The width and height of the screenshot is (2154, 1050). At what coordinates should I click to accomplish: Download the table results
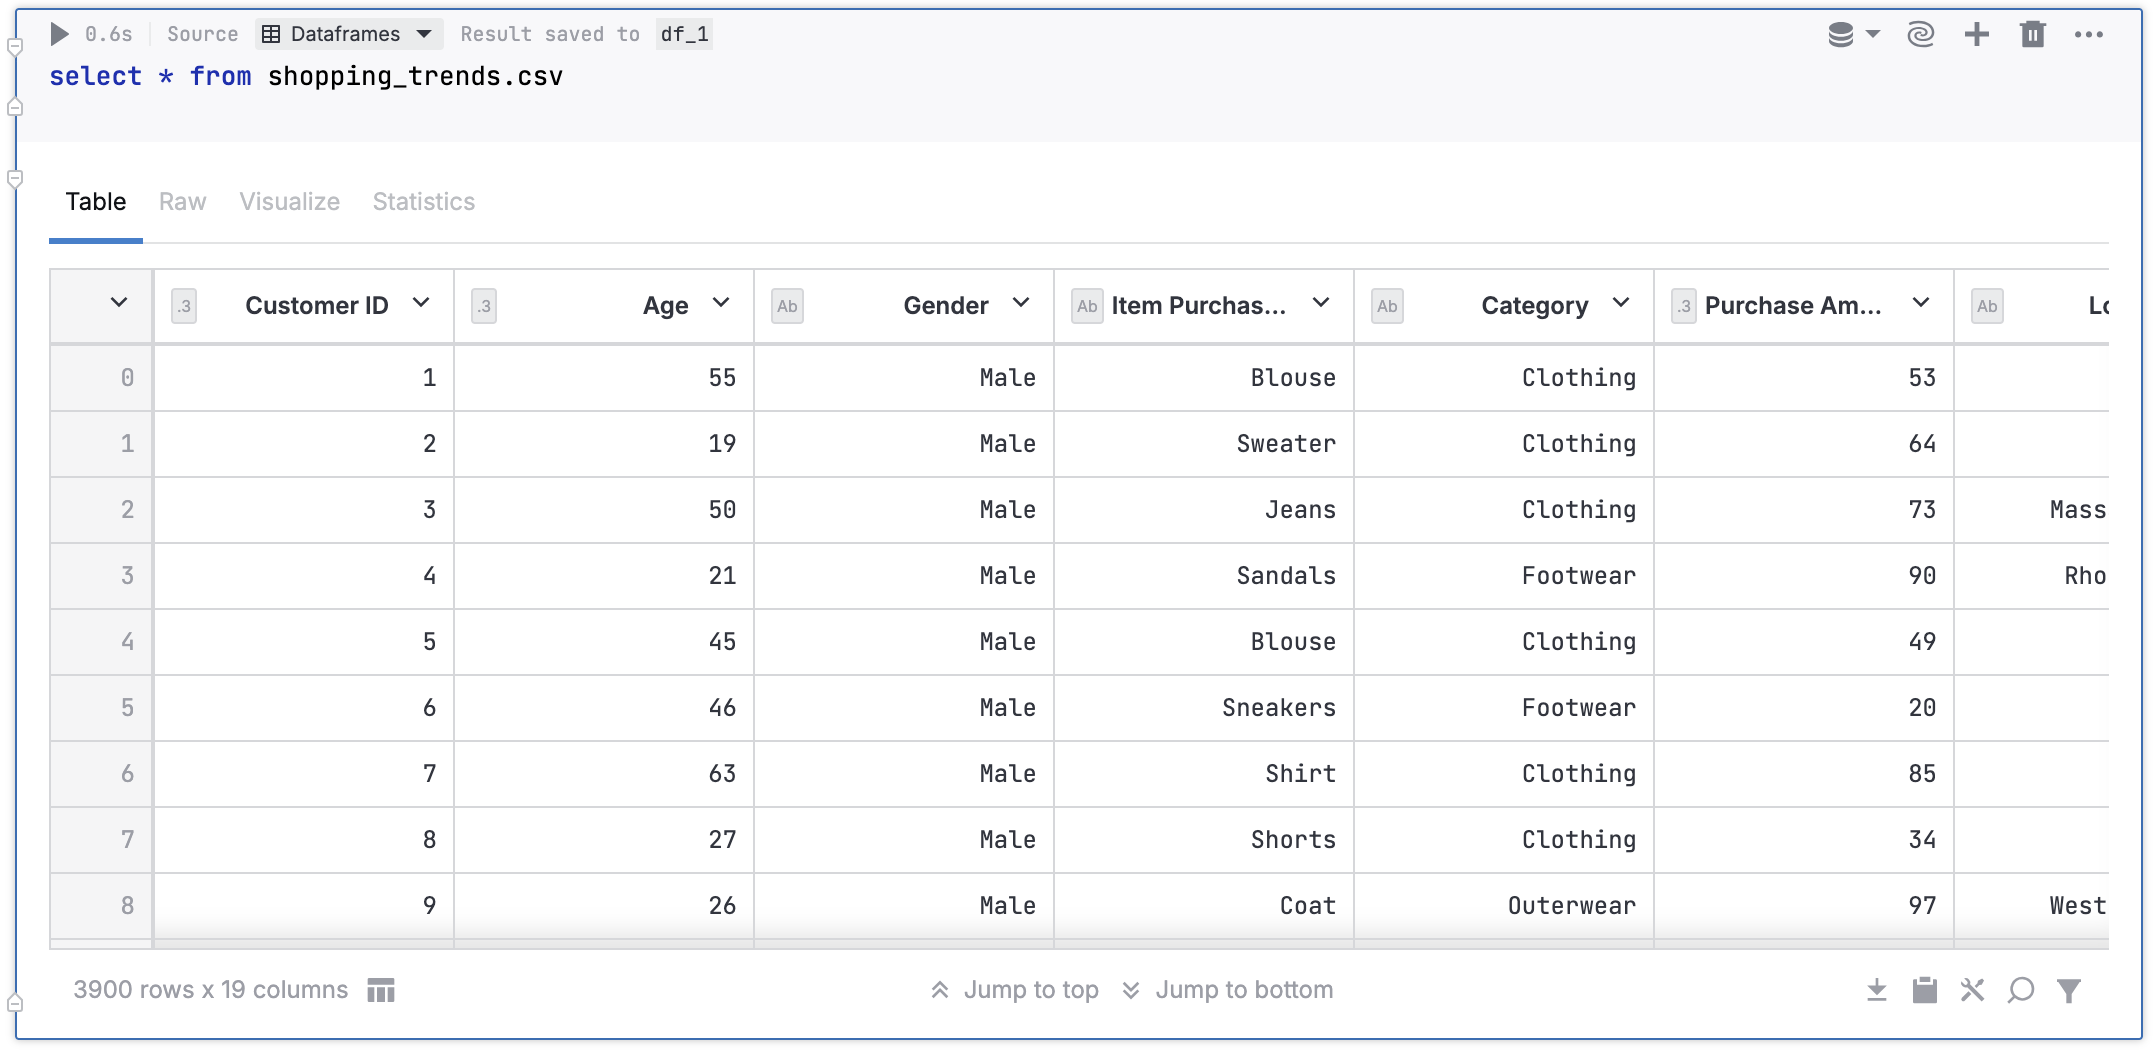(1876, 990)
